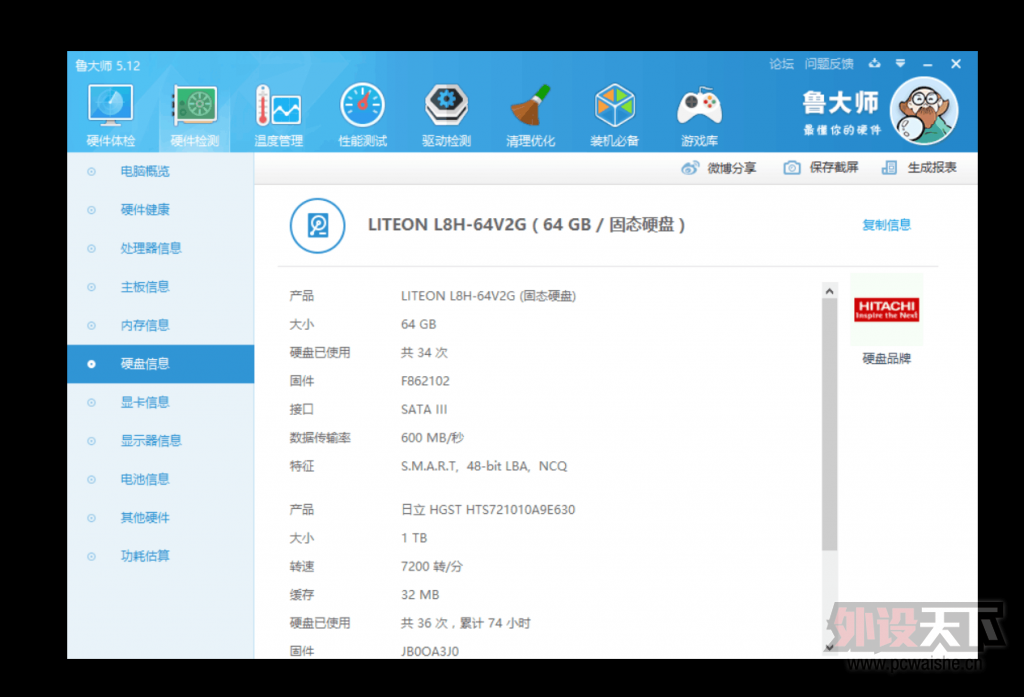
Task: Open 问题反馈 link
Action: point(829,63)
